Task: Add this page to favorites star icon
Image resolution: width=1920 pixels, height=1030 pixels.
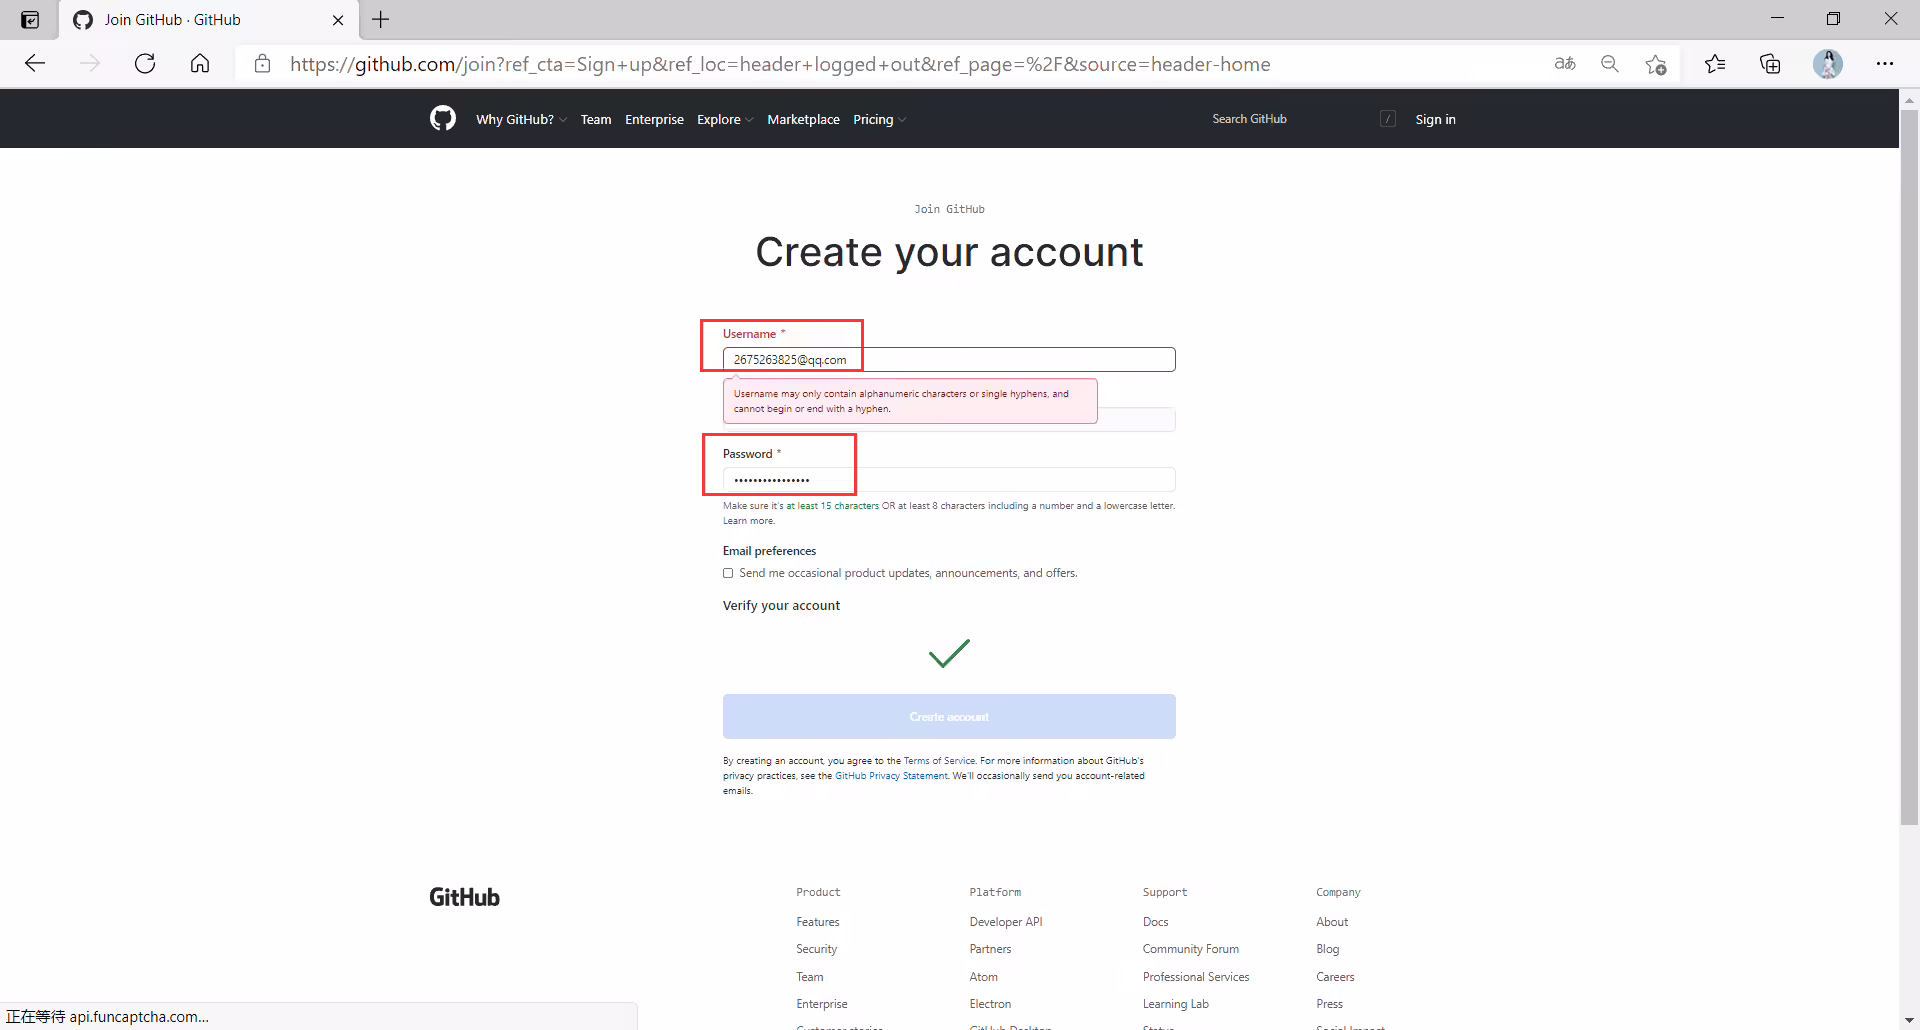Action: 1656,64
